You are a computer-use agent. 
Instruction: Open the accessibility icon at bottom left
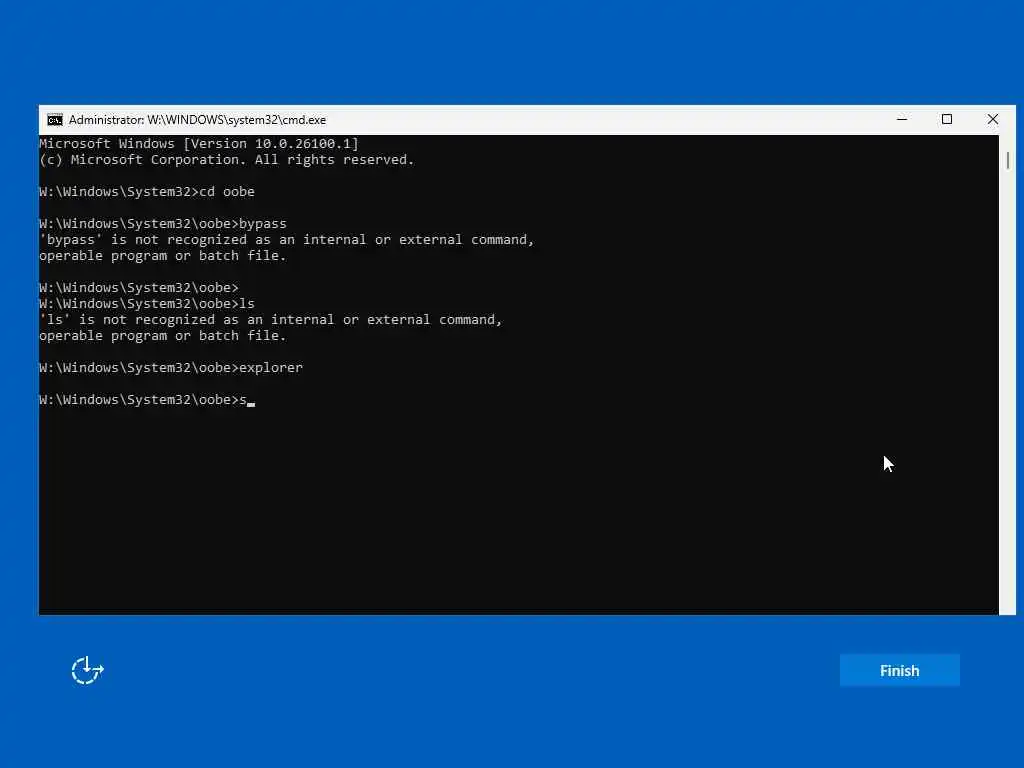click(88, 670)
